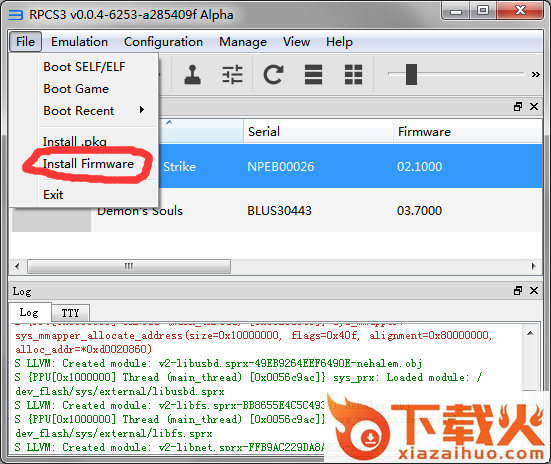Switch to the Log tab
Viewport: 551px width, 464px height.
[30, 312]
